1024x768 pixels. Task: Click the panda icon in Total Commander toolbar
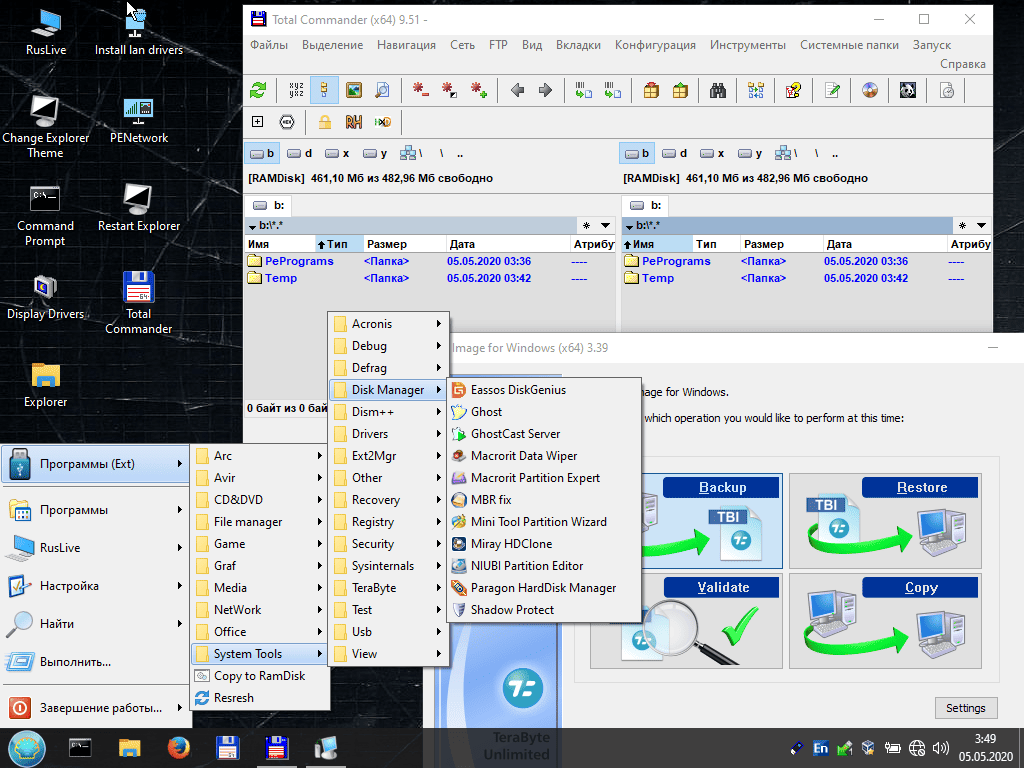click(x=908, y=90)
